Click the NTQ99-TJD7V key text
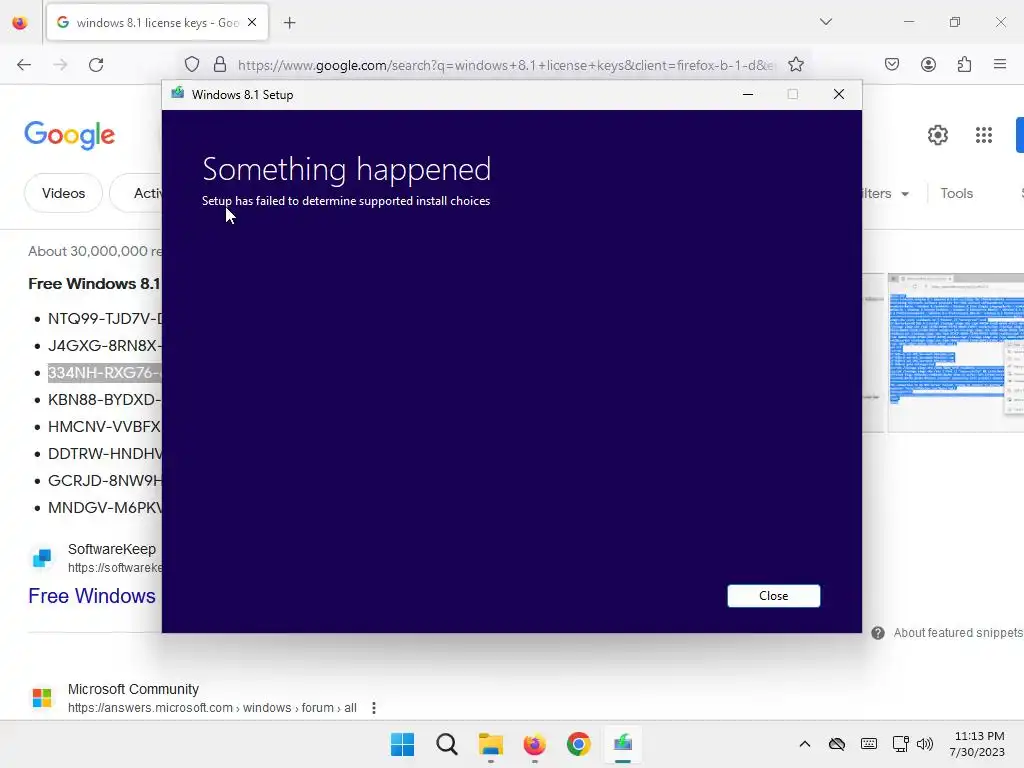 (104, 319)
